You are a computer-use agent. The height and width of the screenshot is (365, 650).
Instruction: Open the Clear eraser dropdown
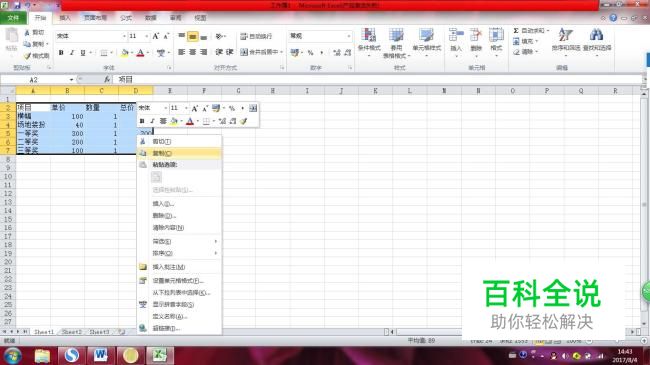coord(525,52)
